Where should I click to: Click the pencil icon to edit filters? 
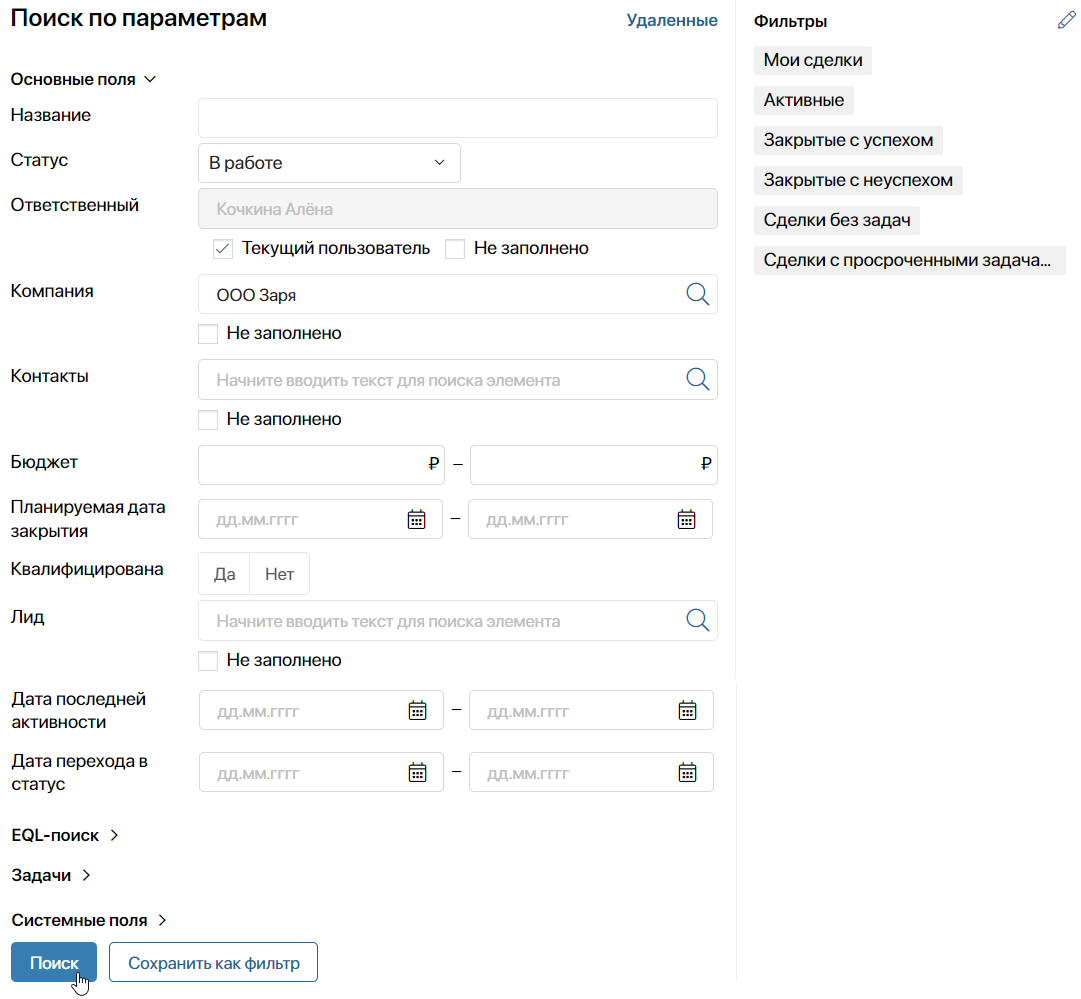tap(1066, 21)
